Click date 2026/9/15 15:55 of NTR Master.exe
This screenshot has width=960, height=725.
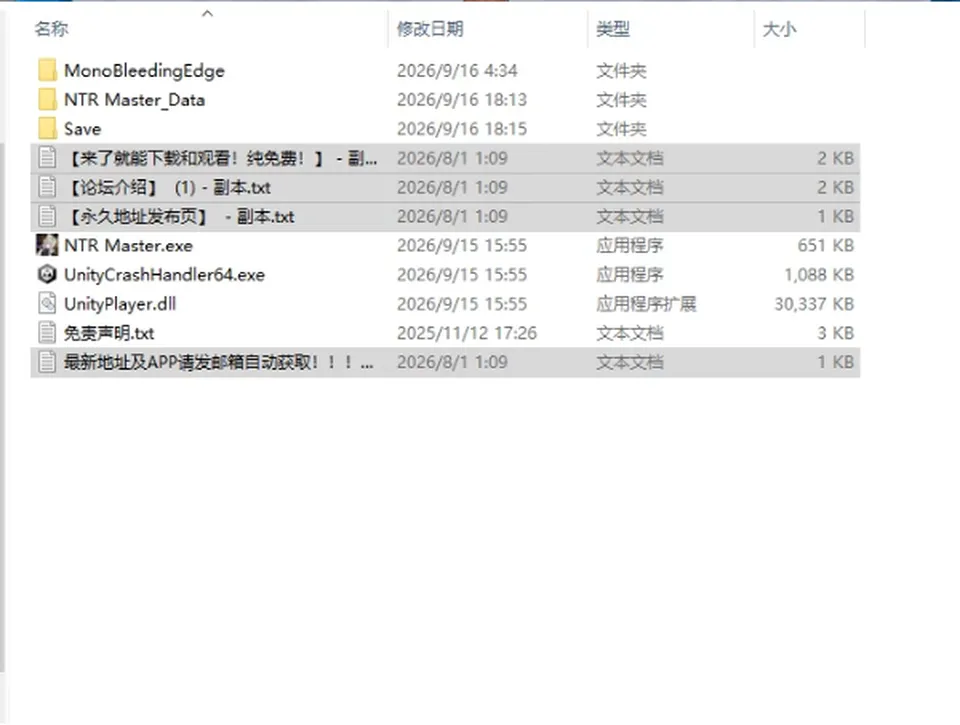coord(462,246)
